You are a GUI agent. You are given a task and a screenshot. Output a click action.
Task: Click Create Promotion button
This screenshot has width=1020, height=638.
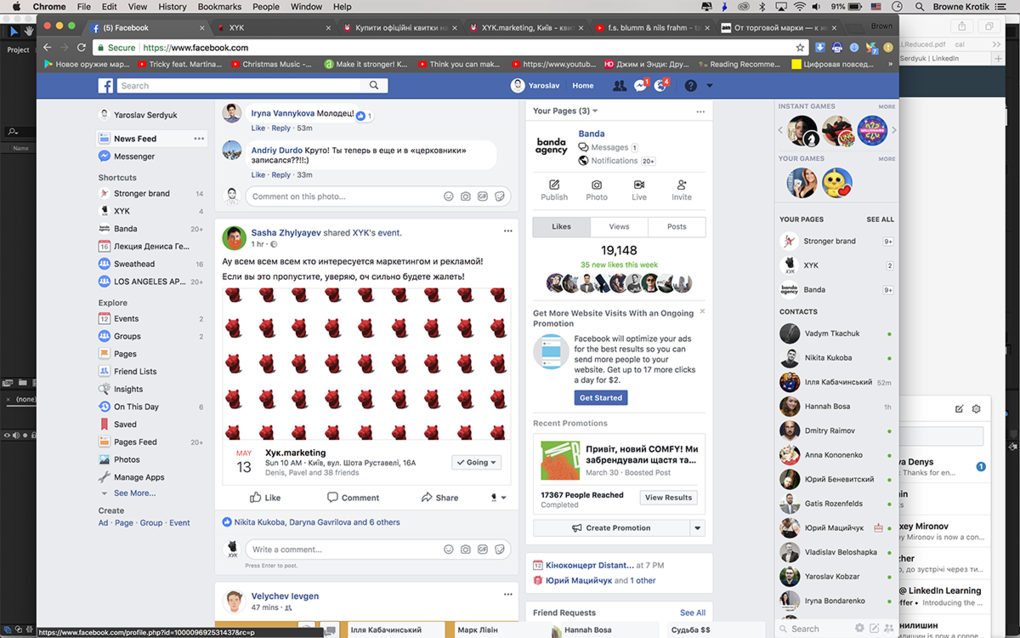click(x=611, y=528)
